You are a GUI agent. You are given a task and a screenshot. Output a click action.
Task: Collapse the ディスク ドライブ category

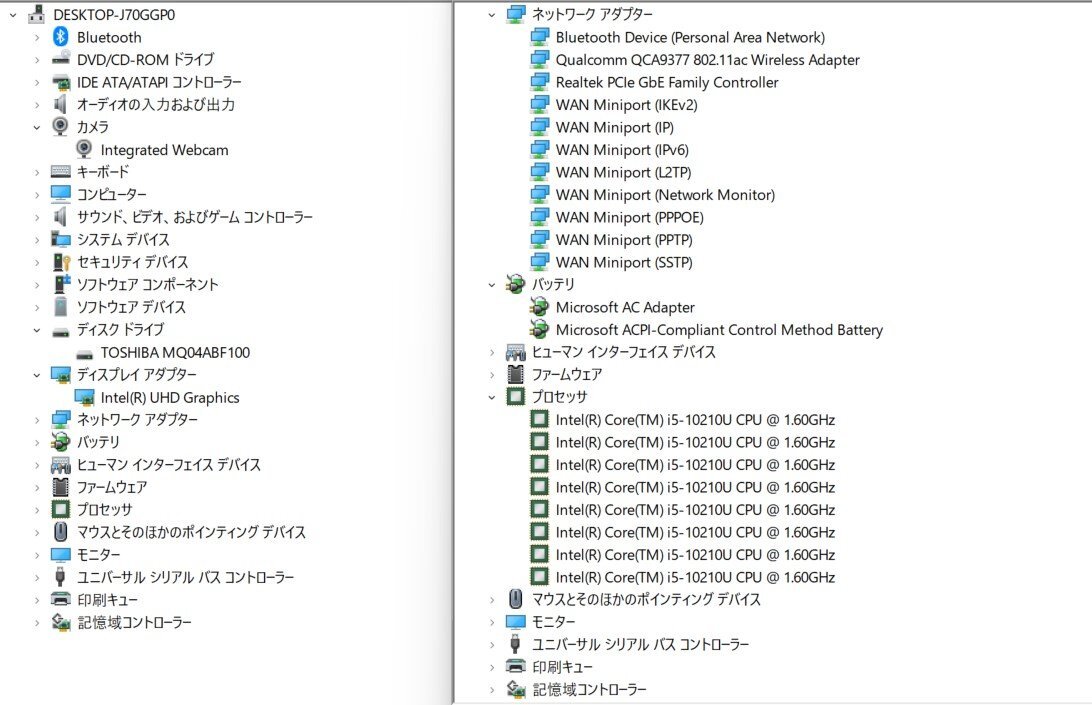pos(37,330)
